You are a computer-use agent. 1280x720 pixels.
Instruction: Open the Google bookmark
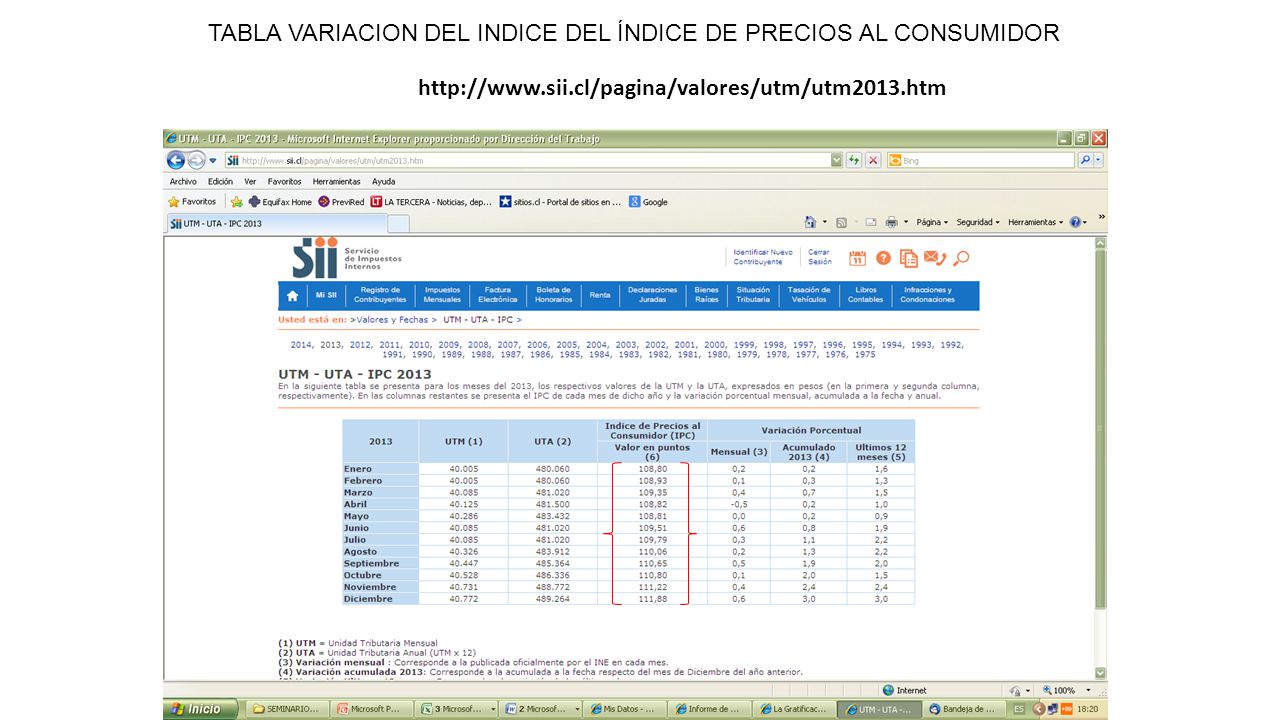(648, 202)
